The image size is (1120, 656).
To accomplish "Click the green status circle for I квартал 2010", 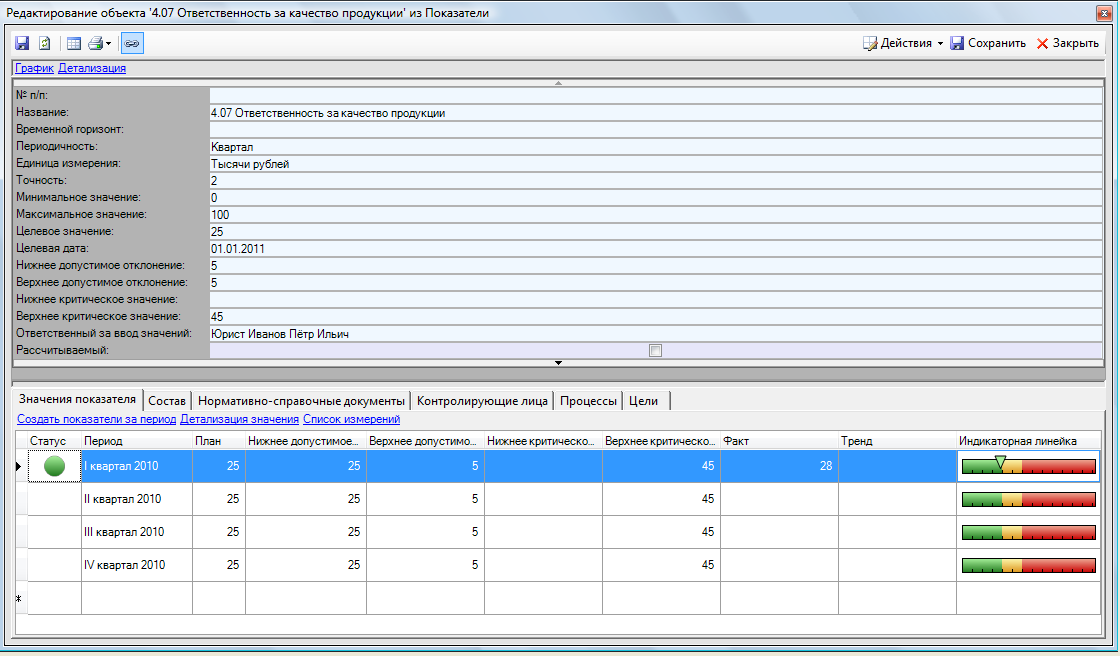I will click(x=55, y=465).
